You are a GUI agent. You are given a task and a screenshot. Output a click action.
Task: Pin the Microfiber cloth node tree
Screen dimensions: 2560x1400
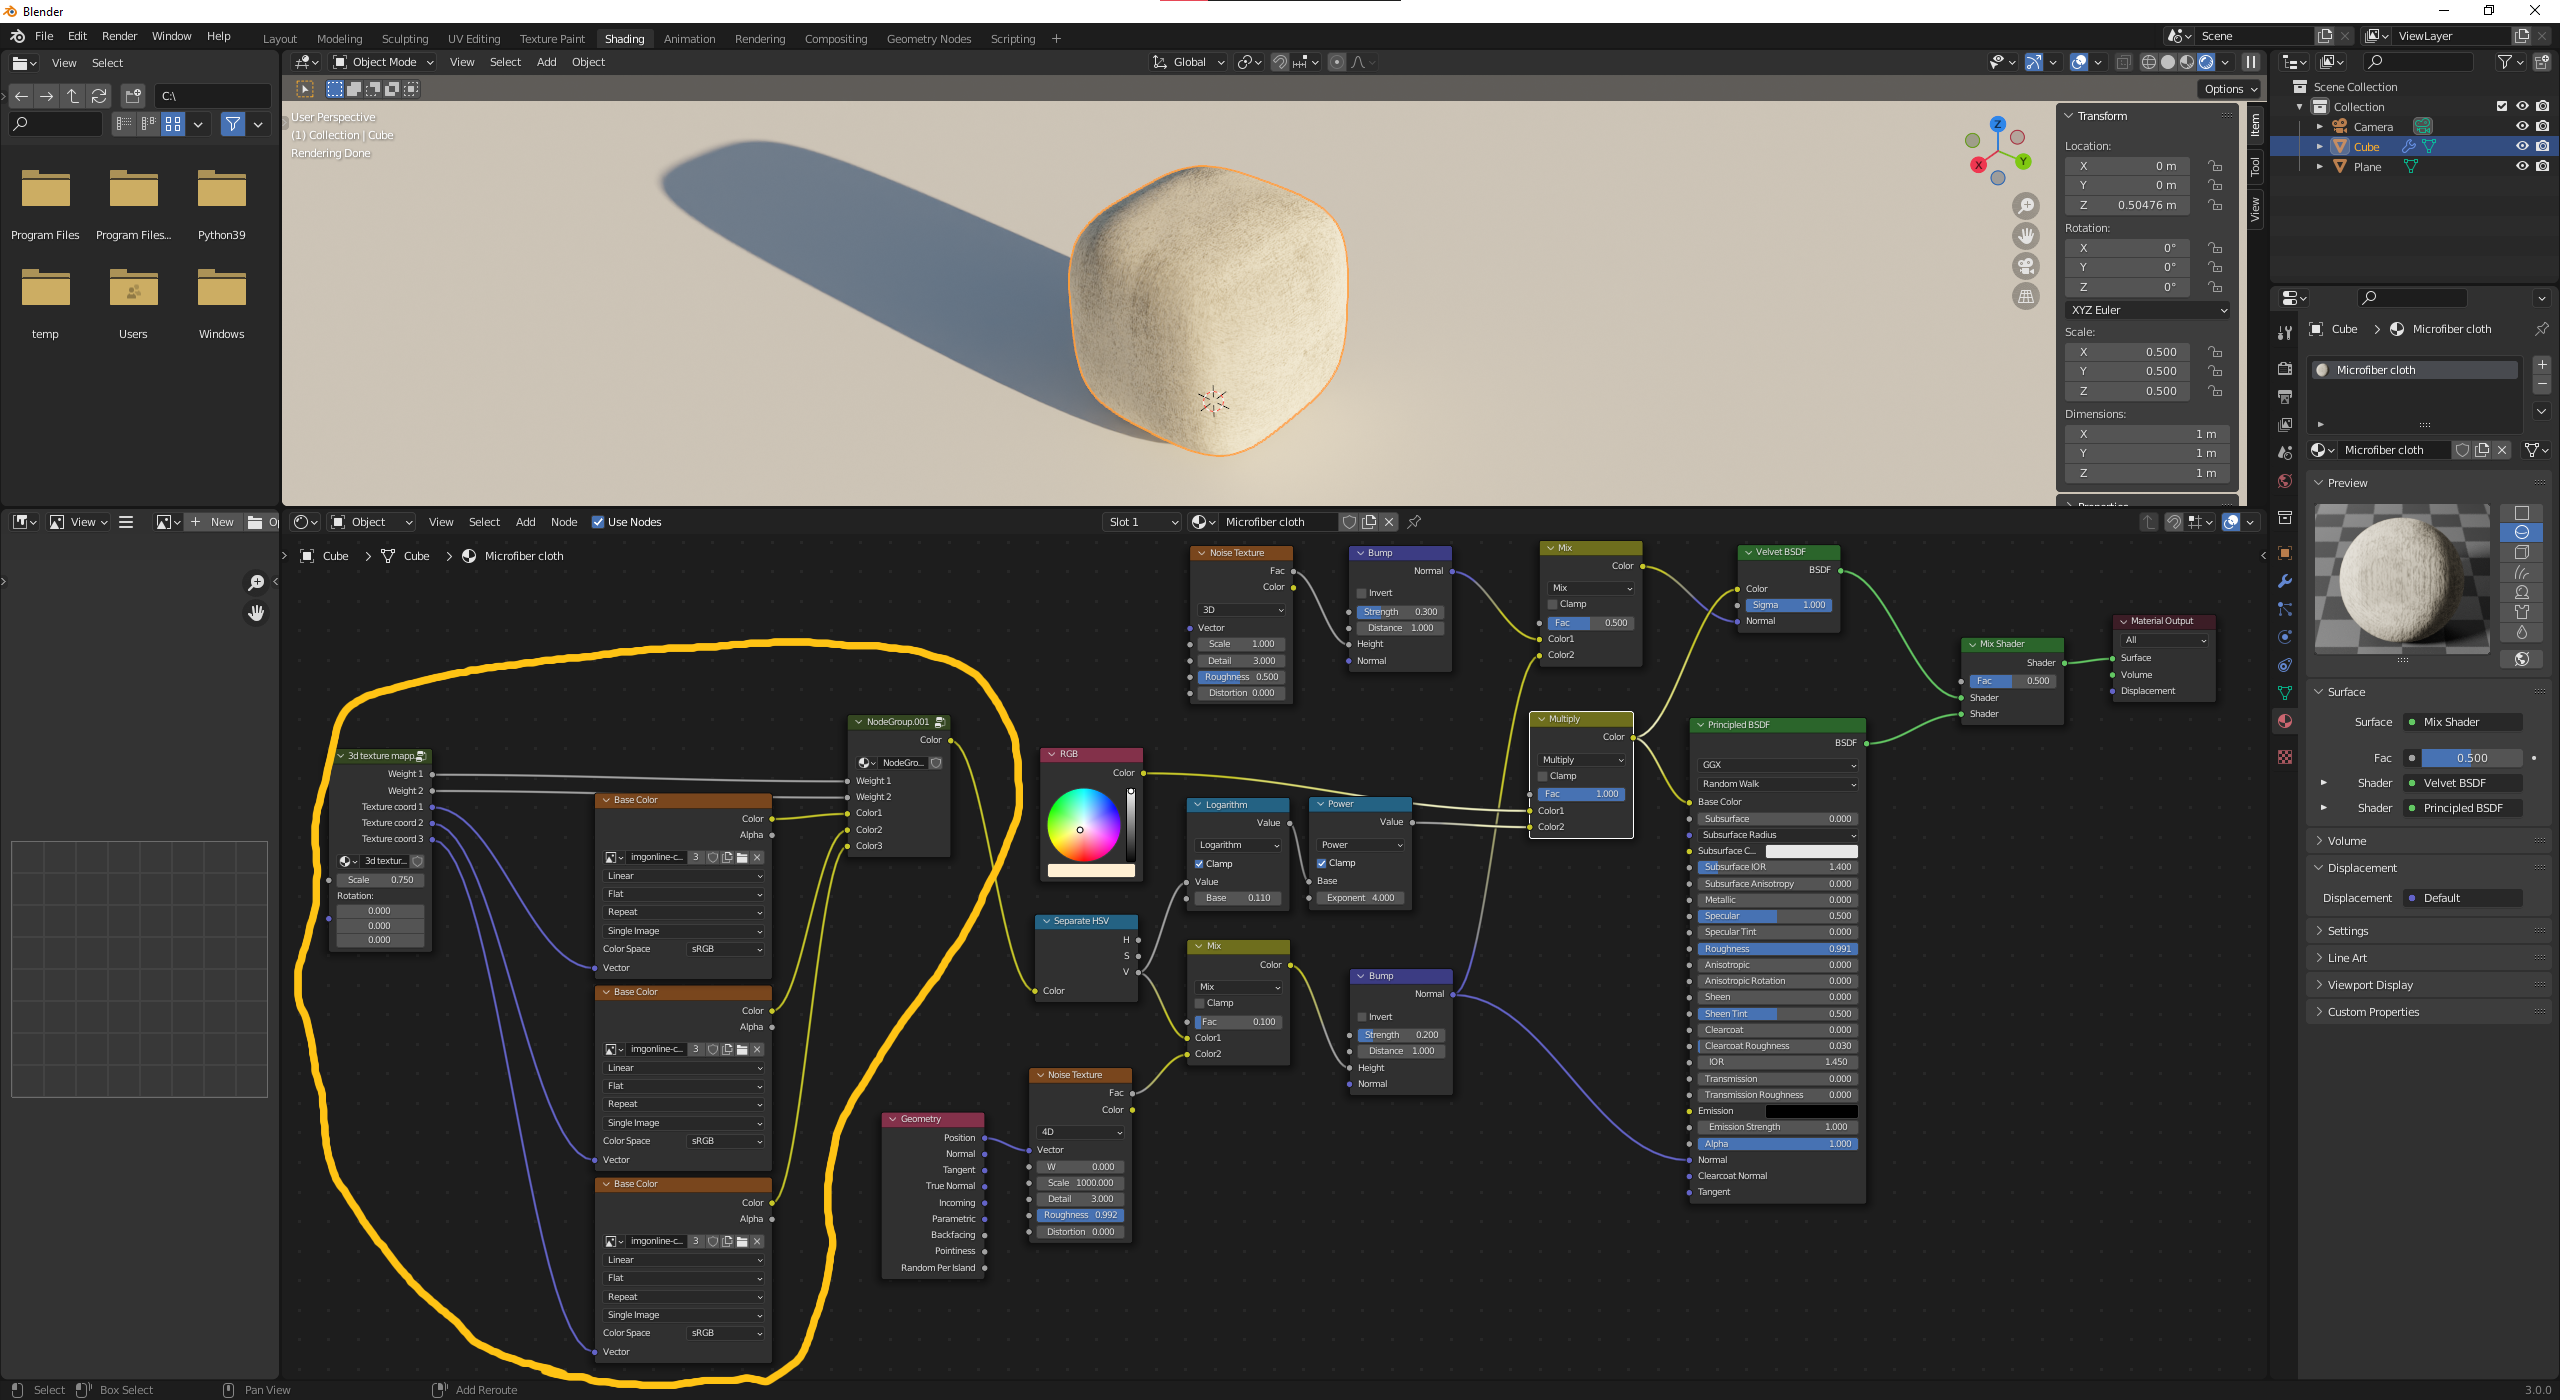pyautogui.click(x=1414, y=522)
